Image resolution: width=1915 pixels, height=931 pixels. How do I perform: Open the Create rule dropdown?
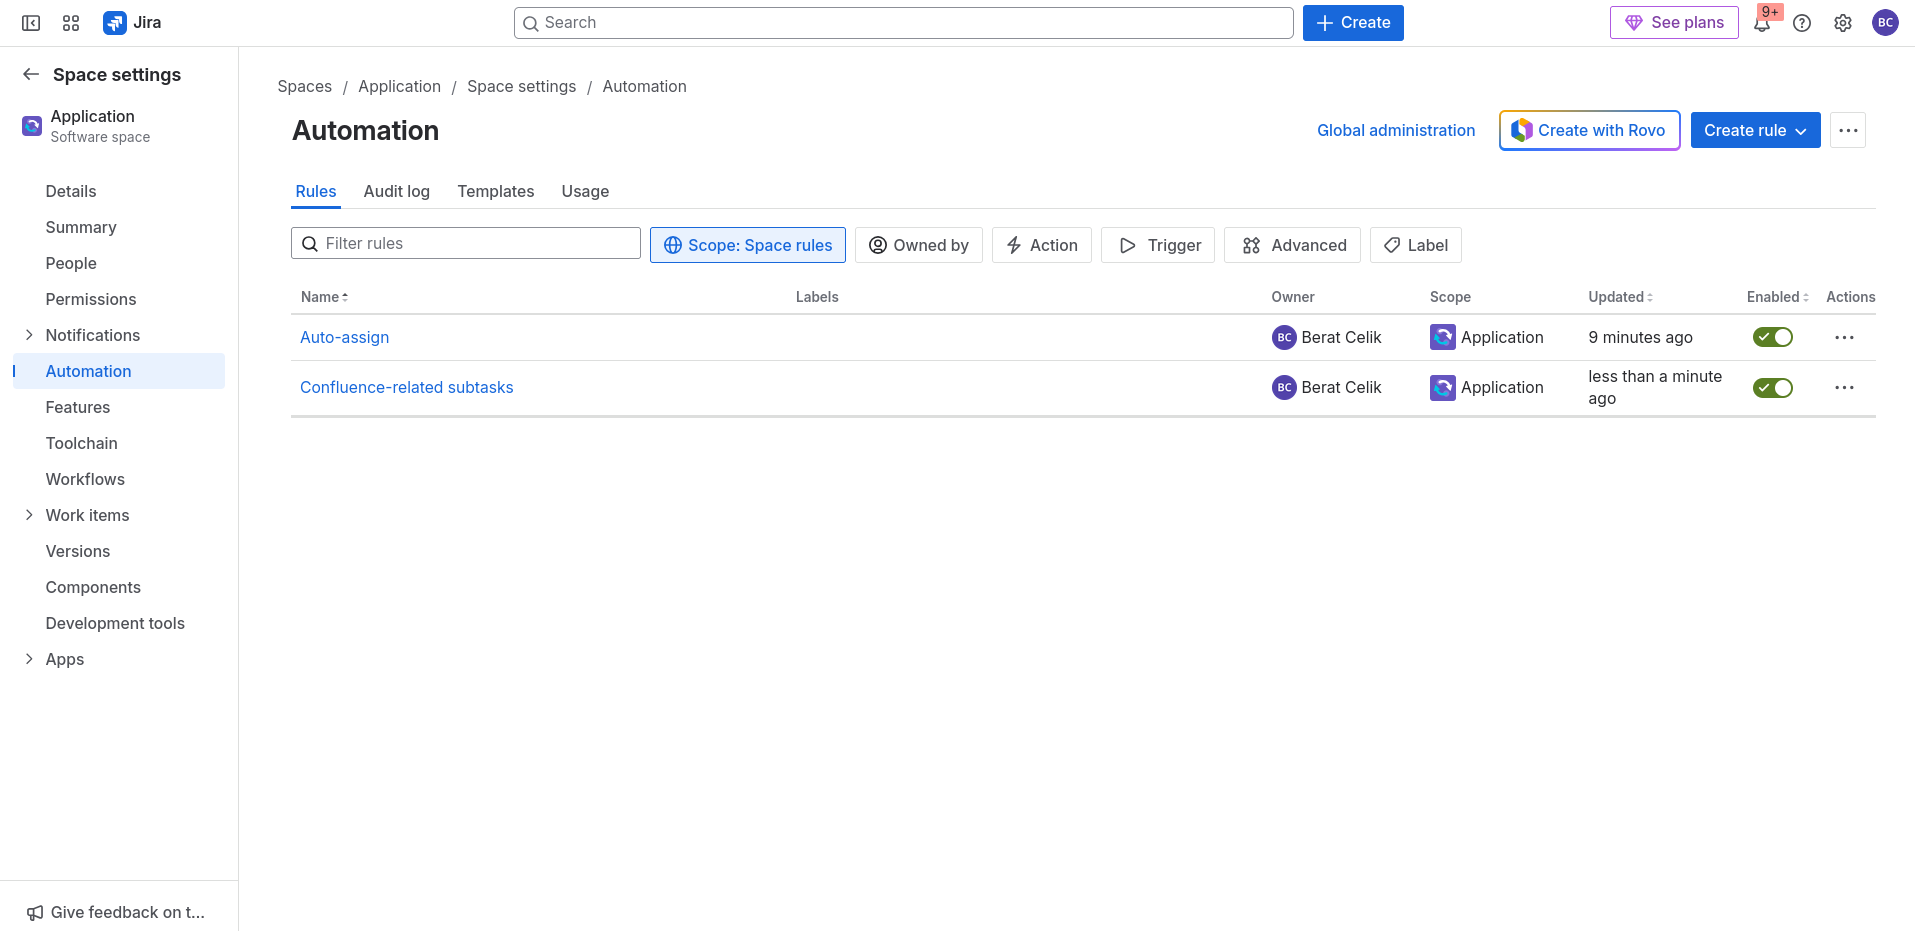(1754, 131)
